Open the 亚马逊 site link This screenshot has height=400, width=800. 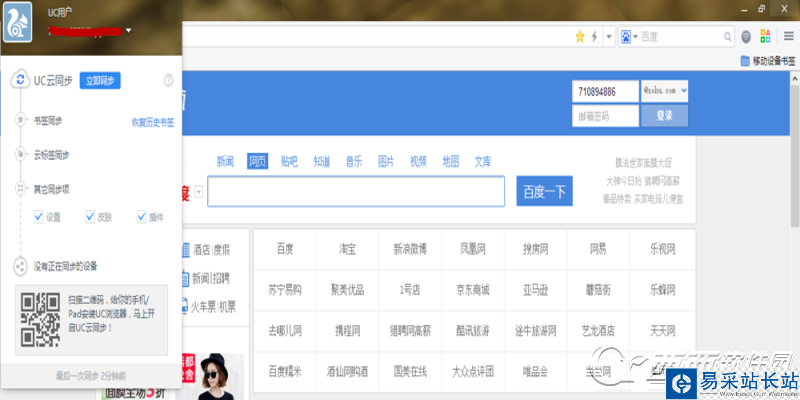535,290
